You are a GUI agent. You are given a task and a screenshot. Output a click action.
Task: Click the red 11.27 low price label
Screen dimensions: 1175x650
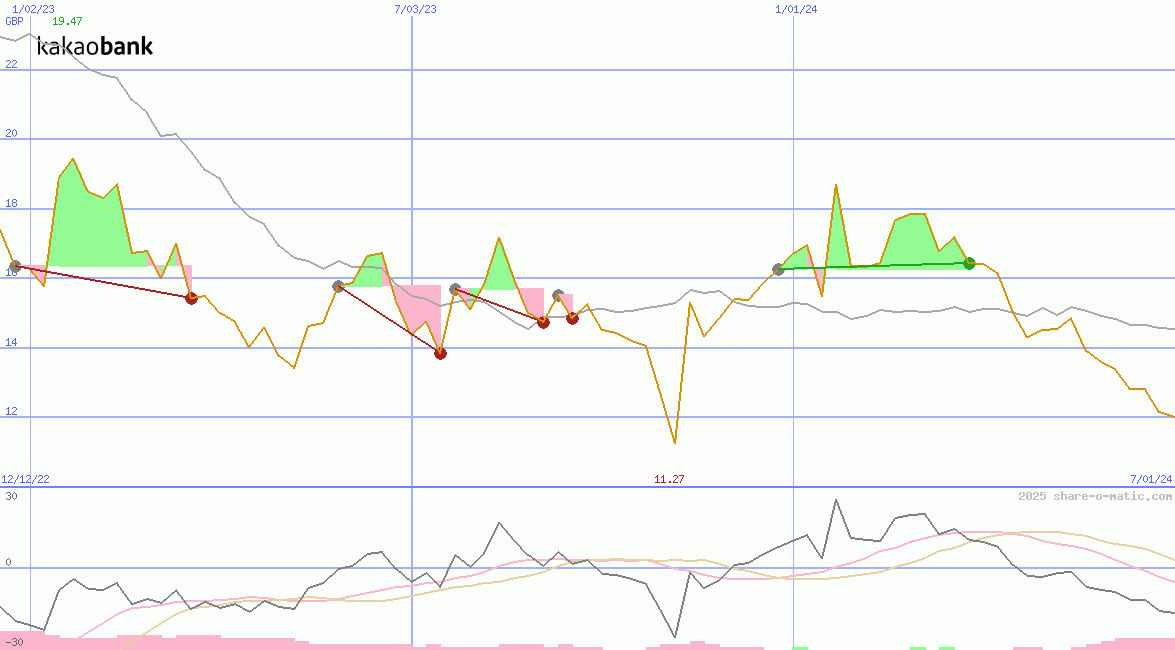[669, 480]
